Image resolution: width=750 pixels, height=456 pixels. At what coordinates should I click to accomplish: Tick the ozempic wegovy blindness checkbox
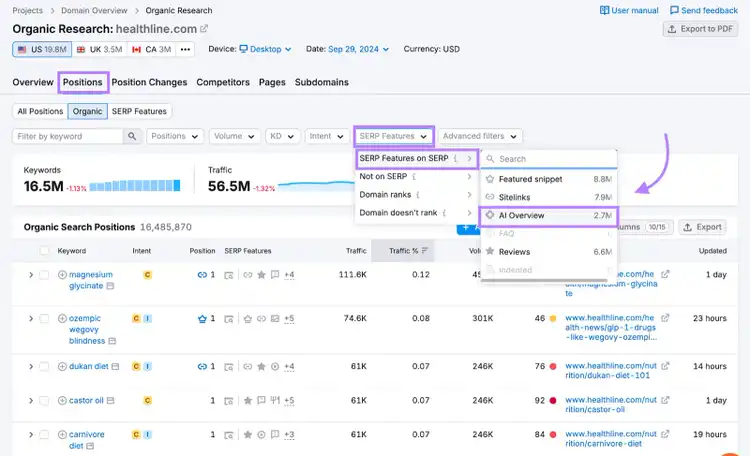click(44, 318)
